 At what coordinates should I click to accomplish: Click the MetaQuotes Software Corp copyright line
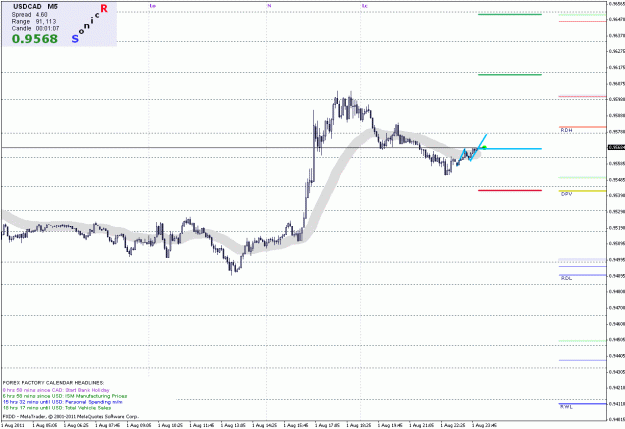click(71, 416)
